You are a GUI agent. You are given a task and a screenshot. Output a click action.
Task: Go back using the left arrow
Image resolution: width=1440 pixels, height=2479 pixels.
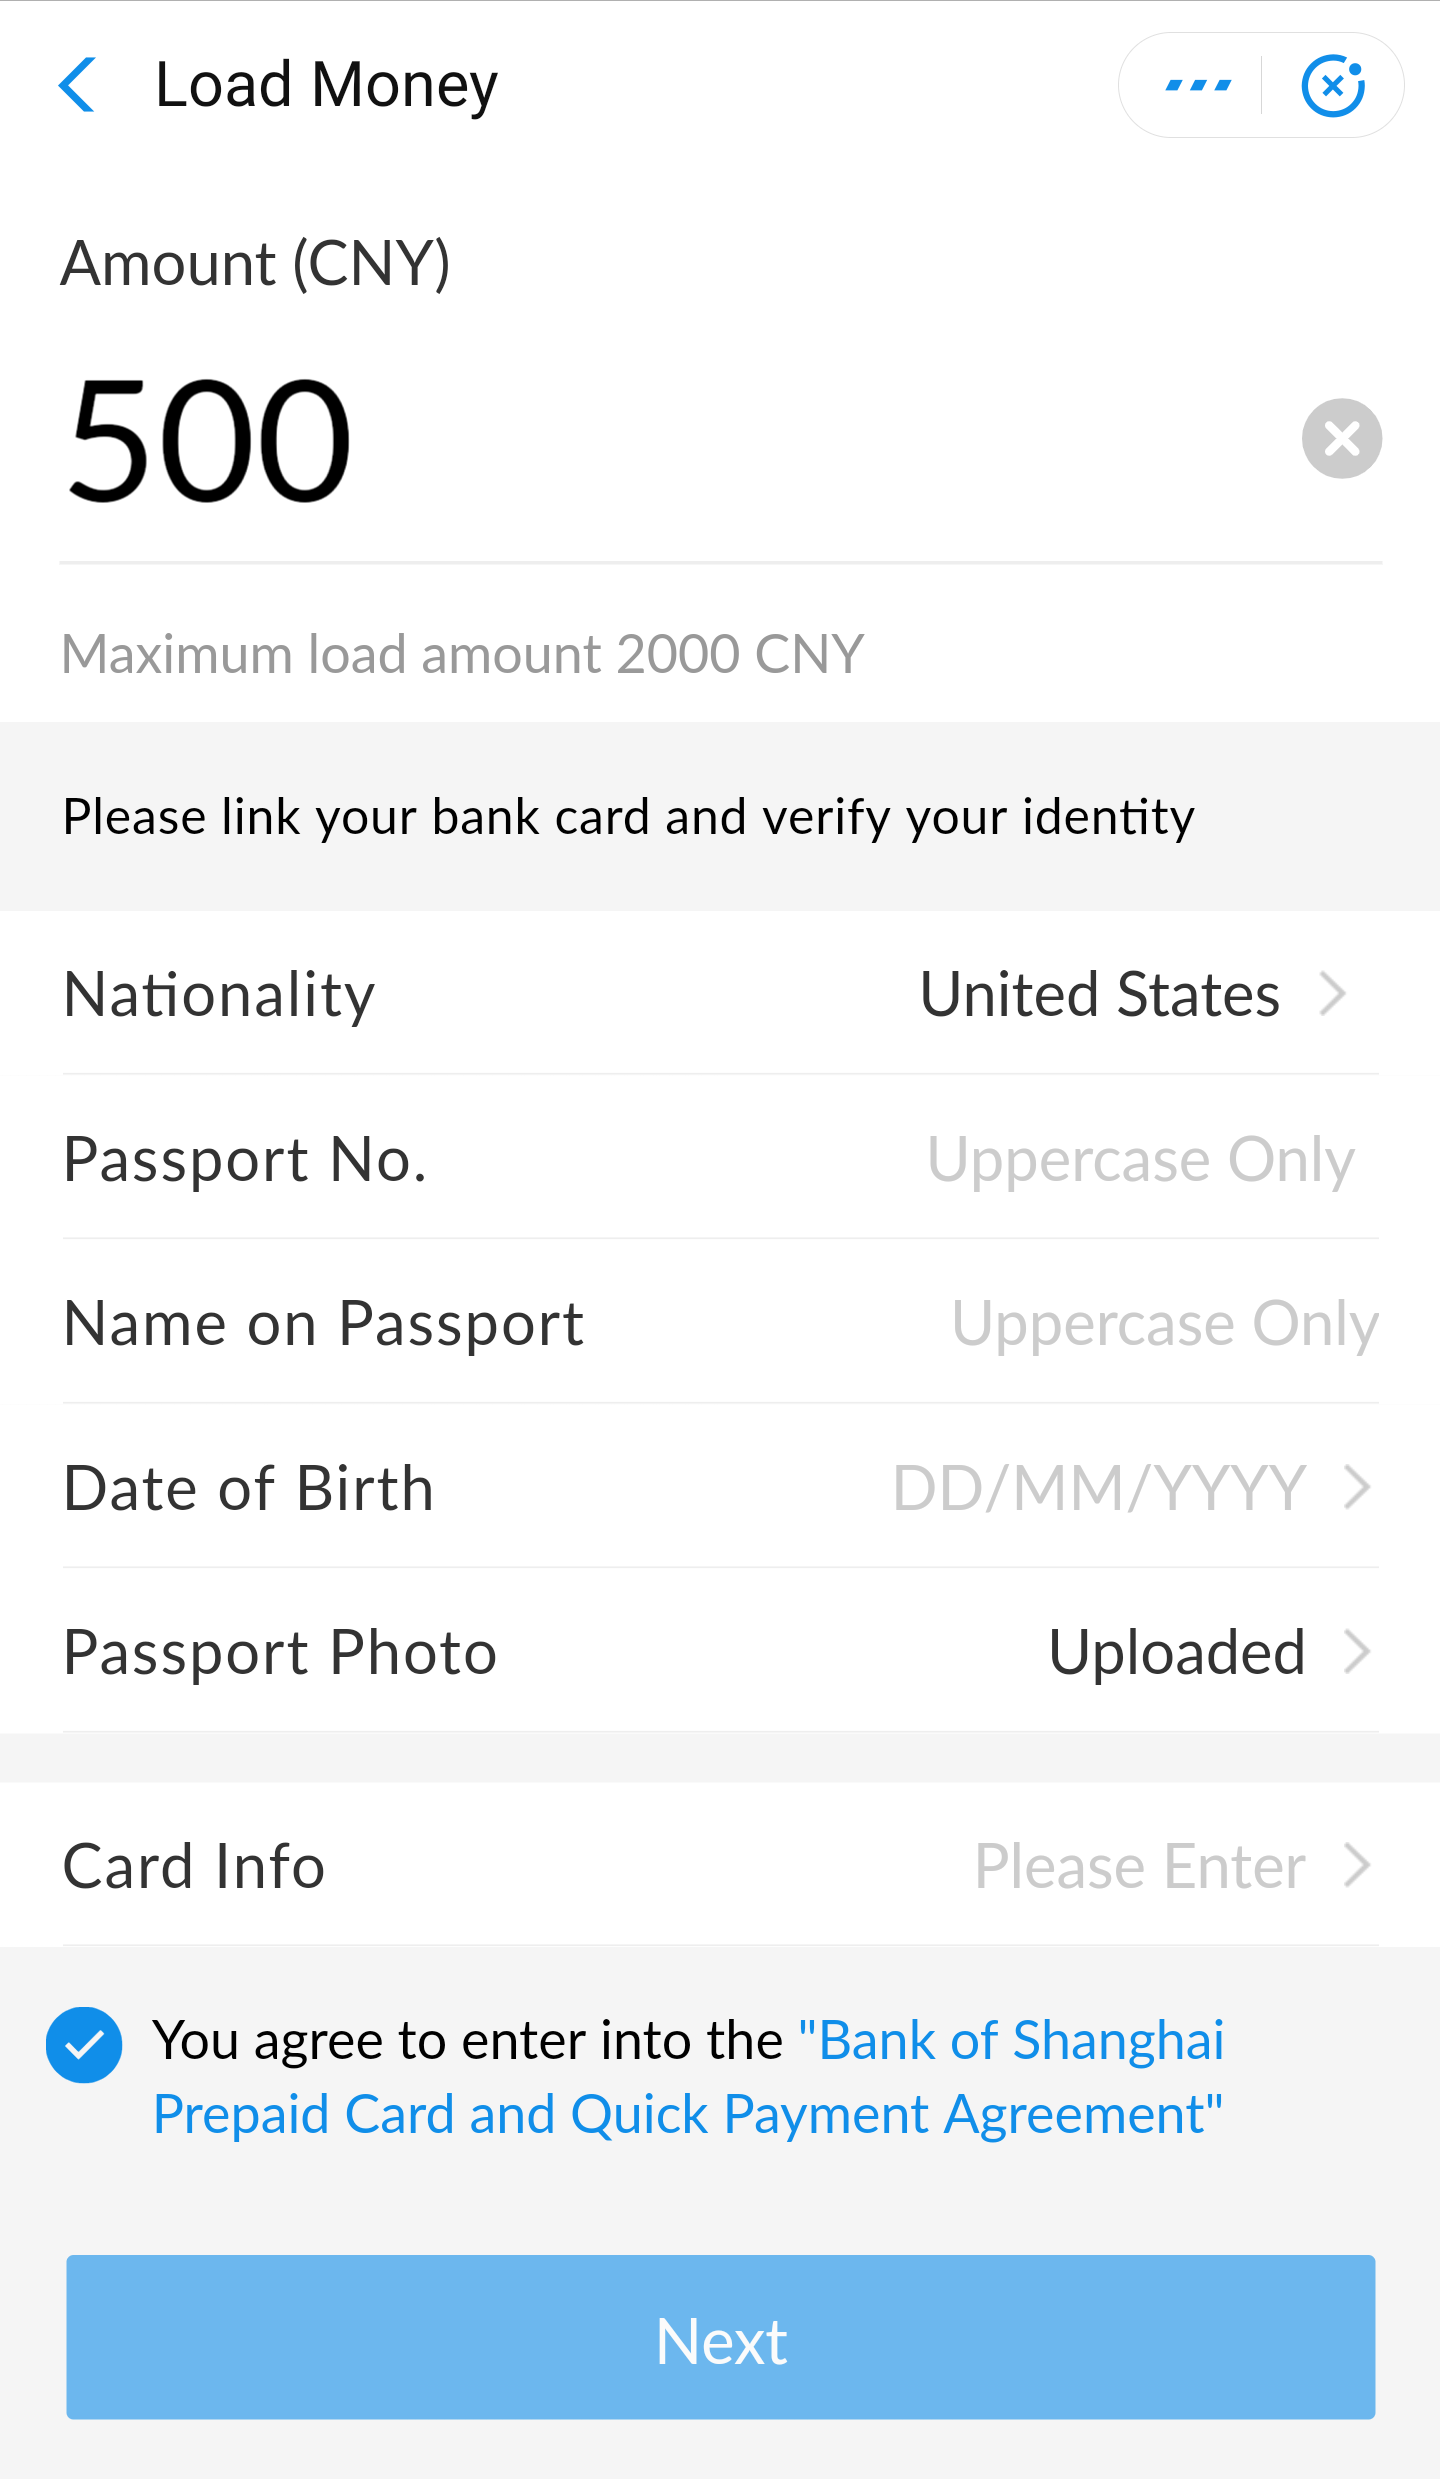(x=78, y=85)
